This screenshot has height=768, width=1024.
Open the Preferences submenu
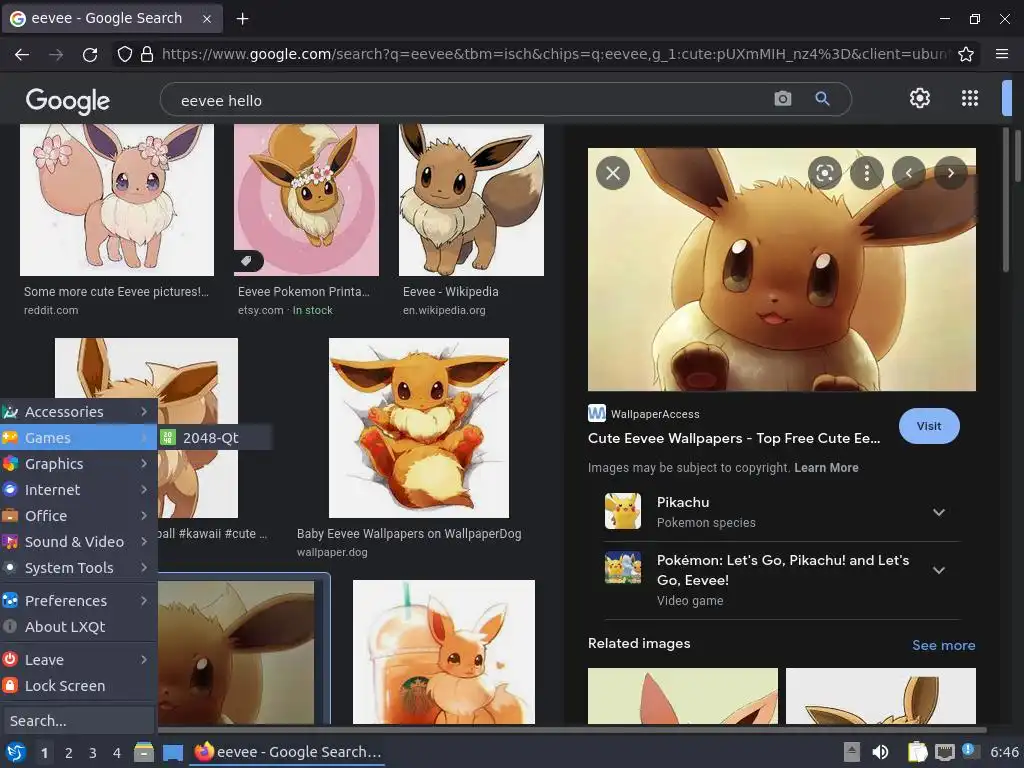[78, 601]
